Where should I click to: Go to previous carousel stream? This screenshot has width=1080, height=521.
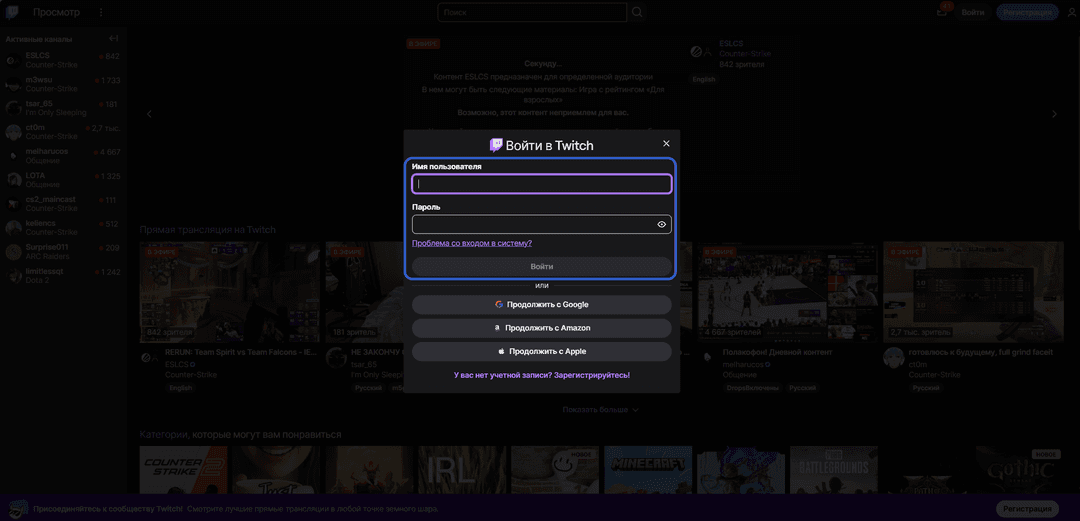click(x=149, y=114)
